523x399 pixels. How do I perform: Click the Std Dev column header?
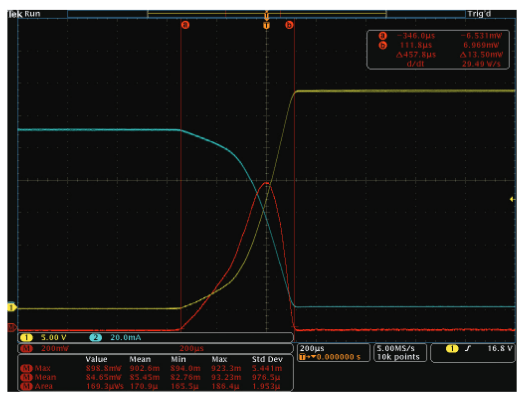pos(267,359)
